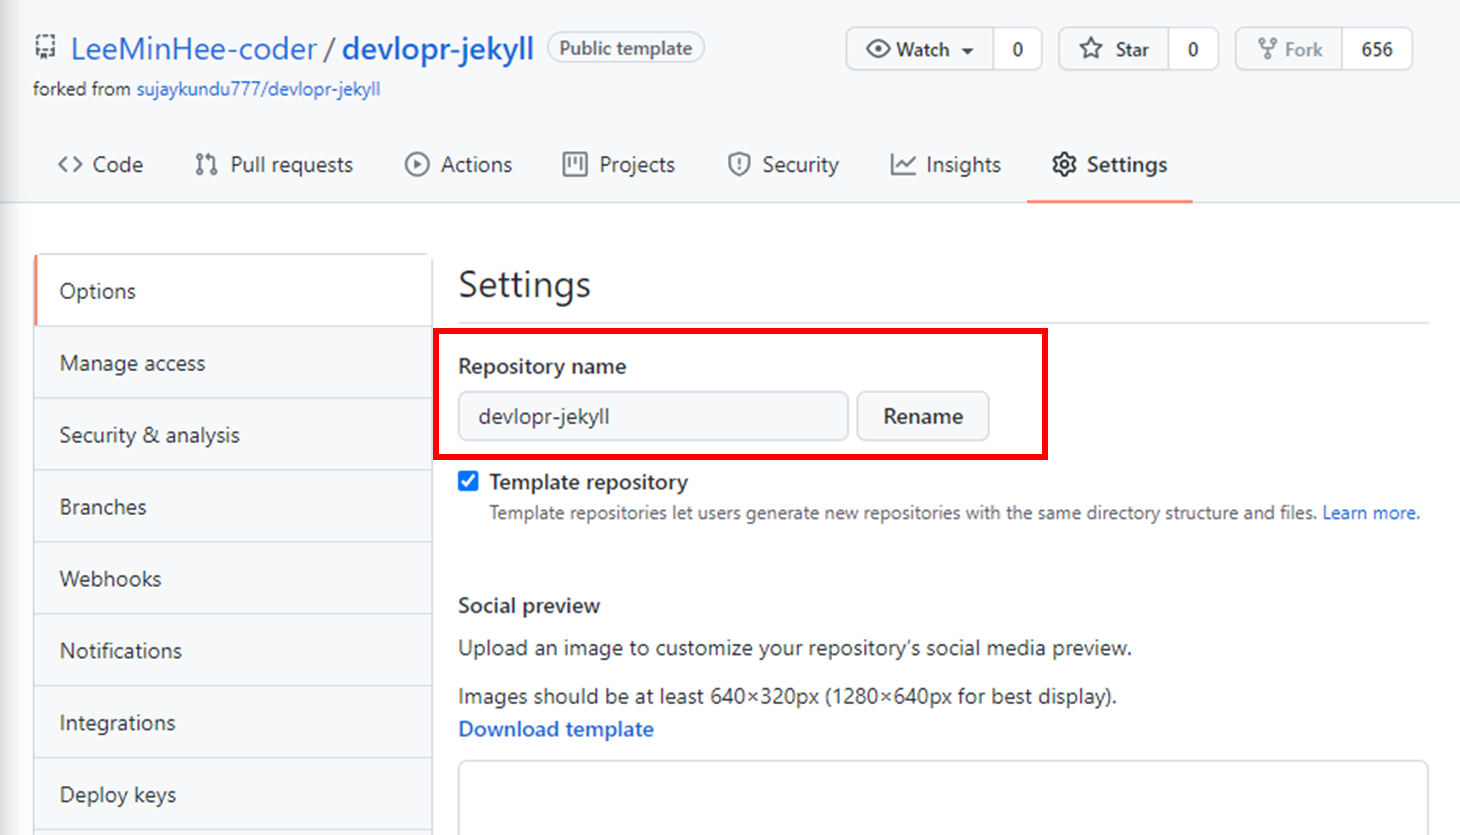Click the Security shield icon

(739, 164)
